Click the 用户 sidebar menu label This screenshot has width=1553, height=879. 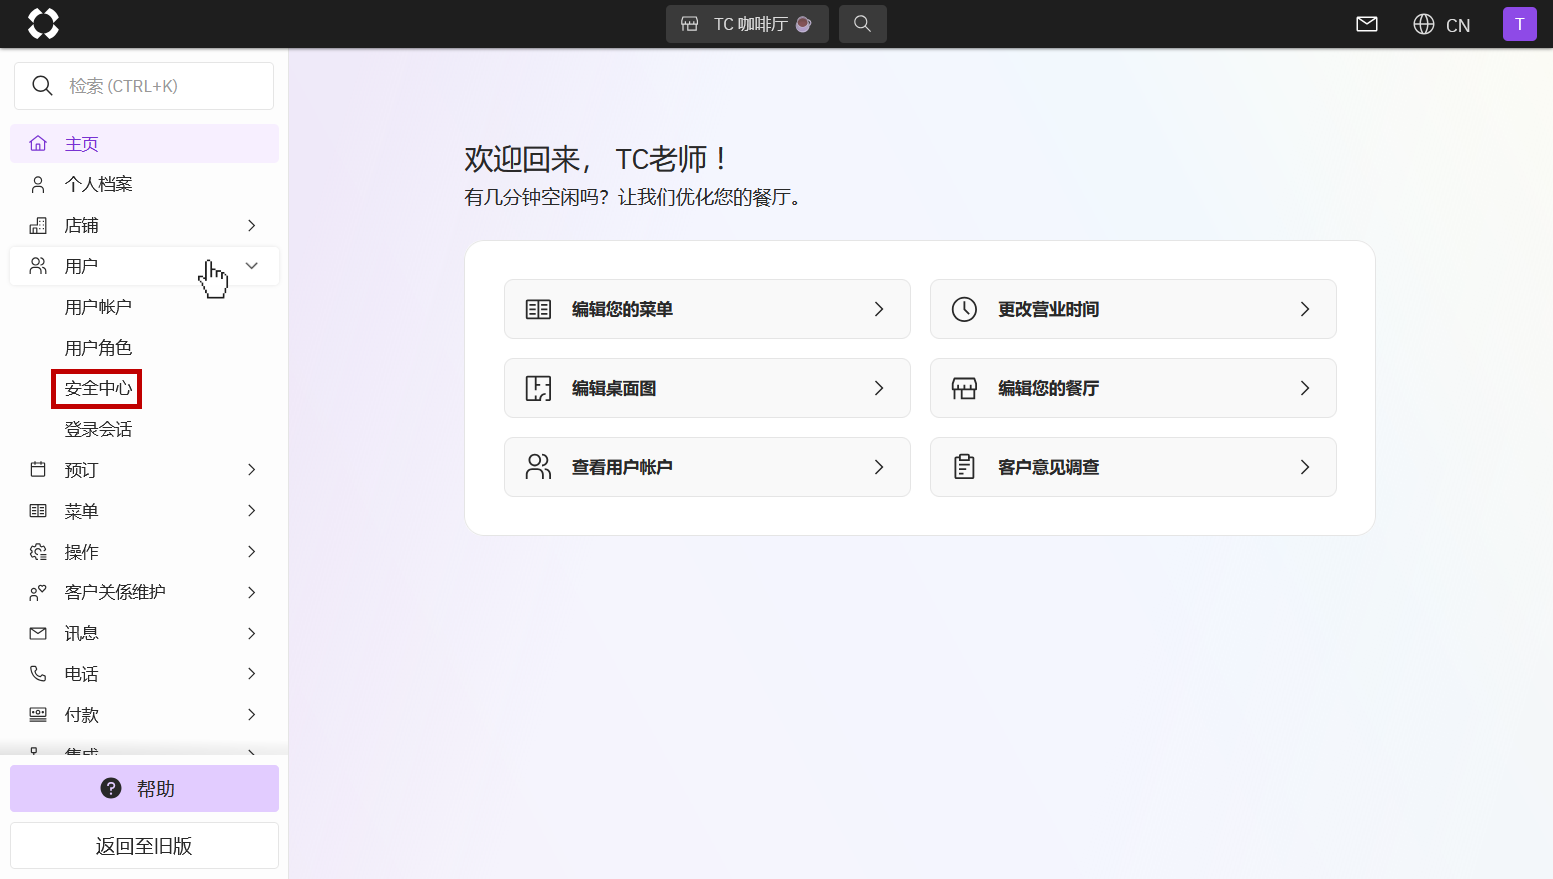tap(81, 266)
